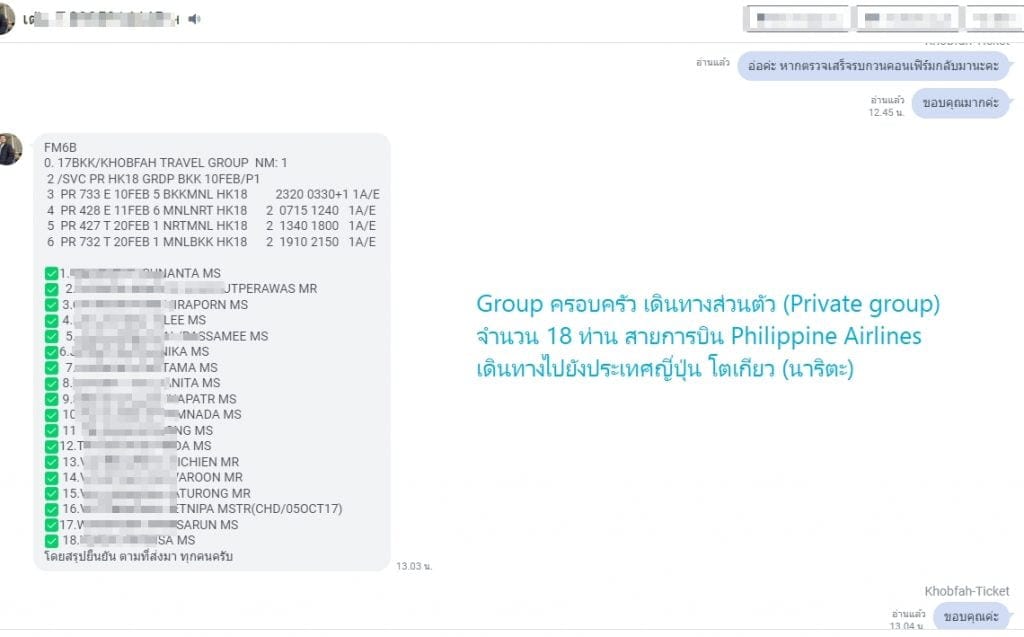The width and height of the screenshot is (1024, 637).
Task: Click sender avatar beside the FM6B message
Action: [x=9, y=150]
